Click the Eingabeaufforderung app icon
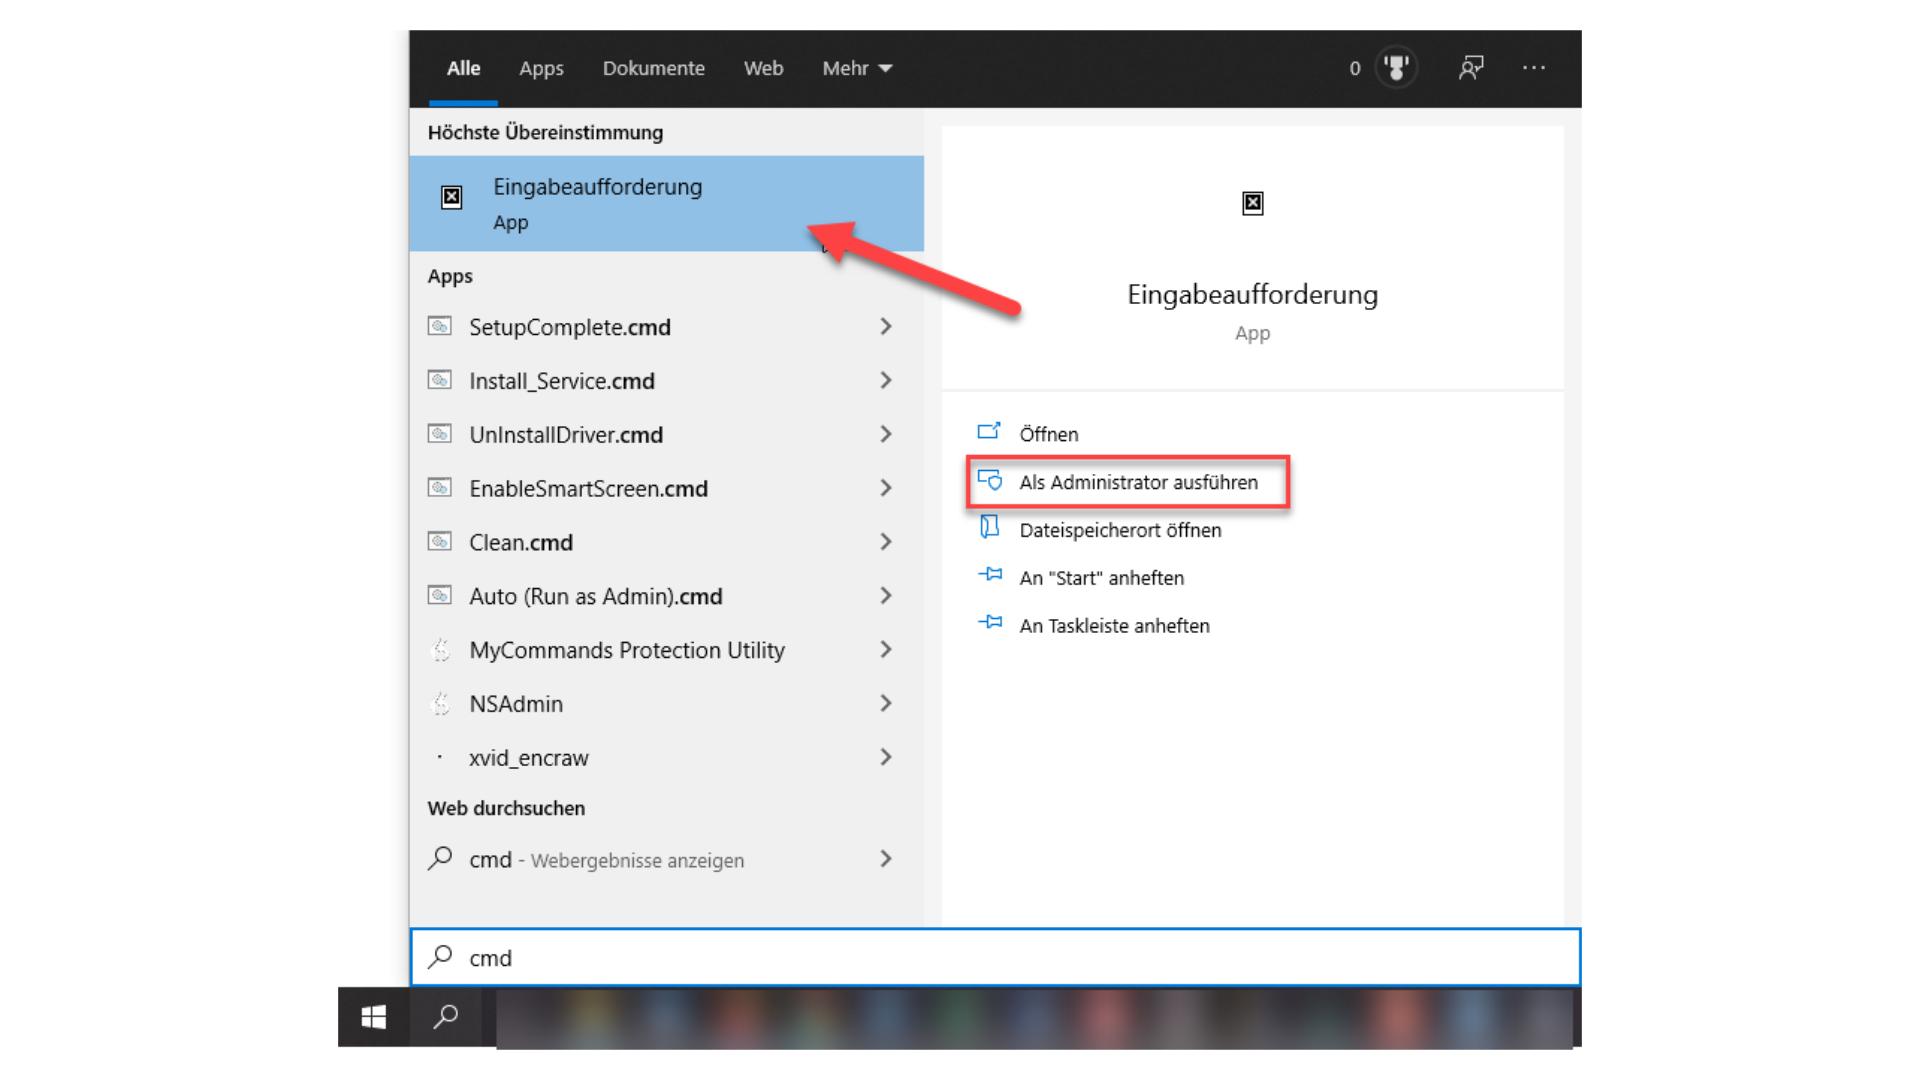Viewport: 1920px width, 1080px height. click(x=451, y=196)
